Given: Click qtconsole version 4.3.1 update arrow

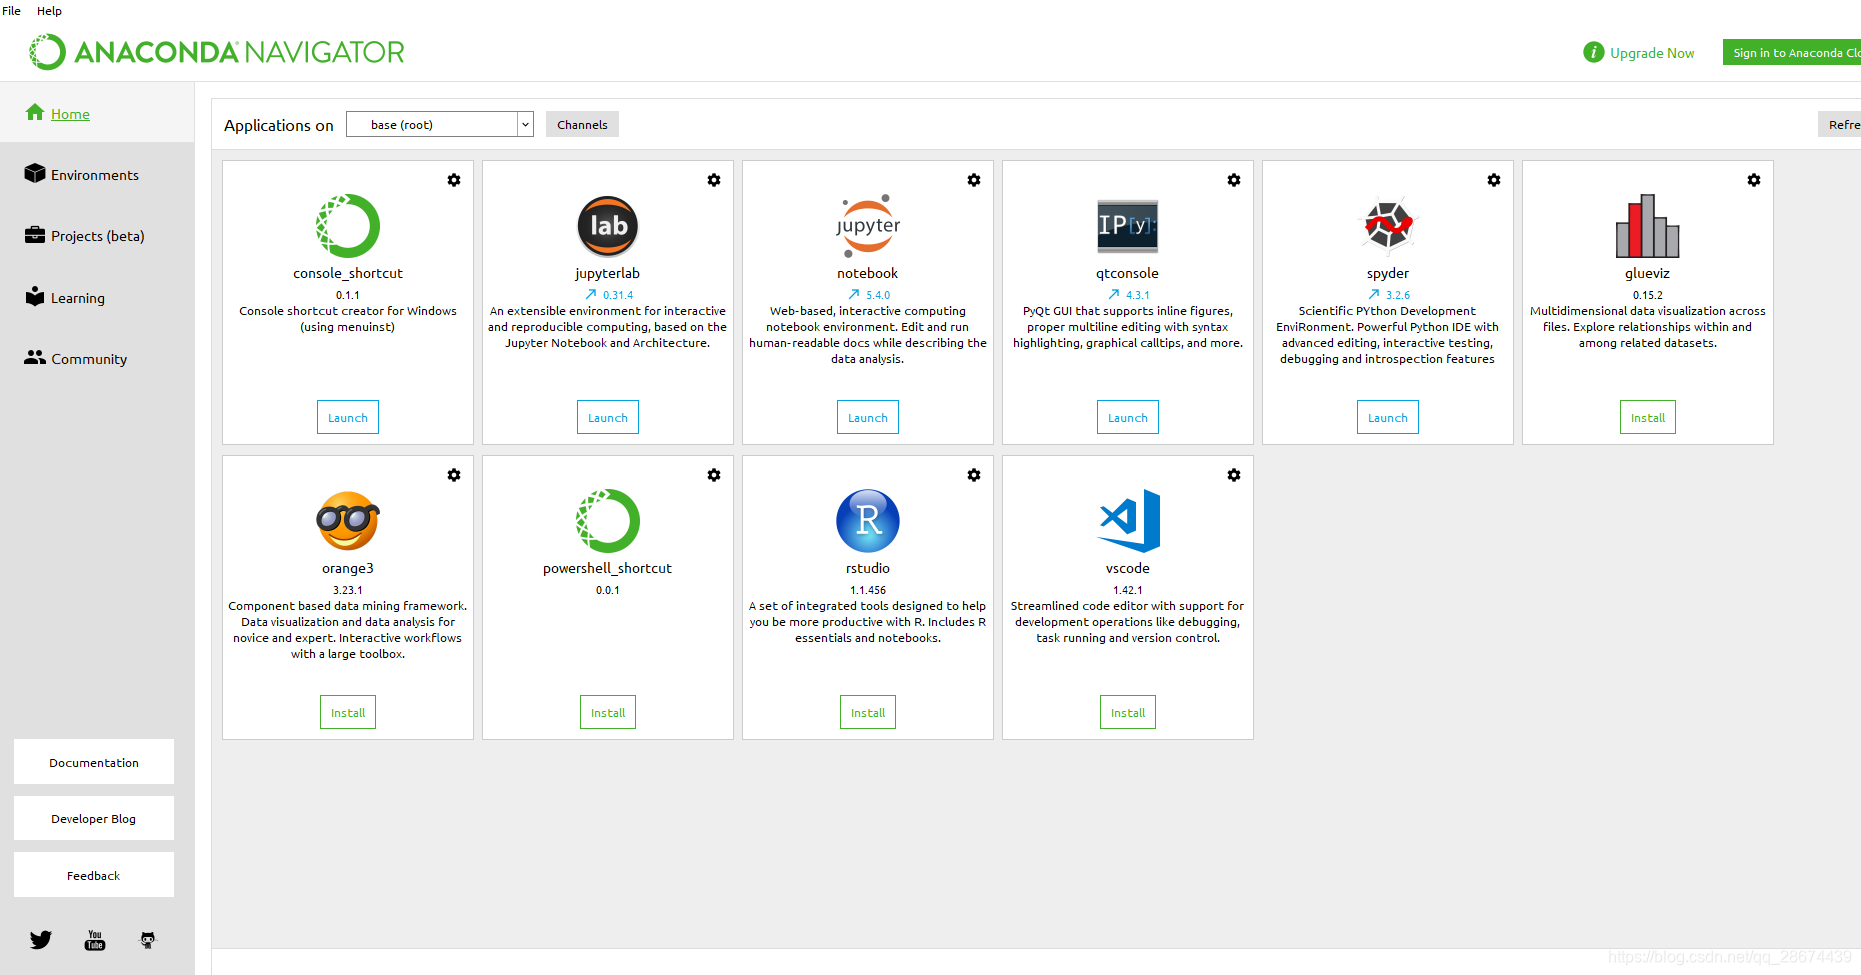Looking at the screenshot, I should coord(1114,294).
